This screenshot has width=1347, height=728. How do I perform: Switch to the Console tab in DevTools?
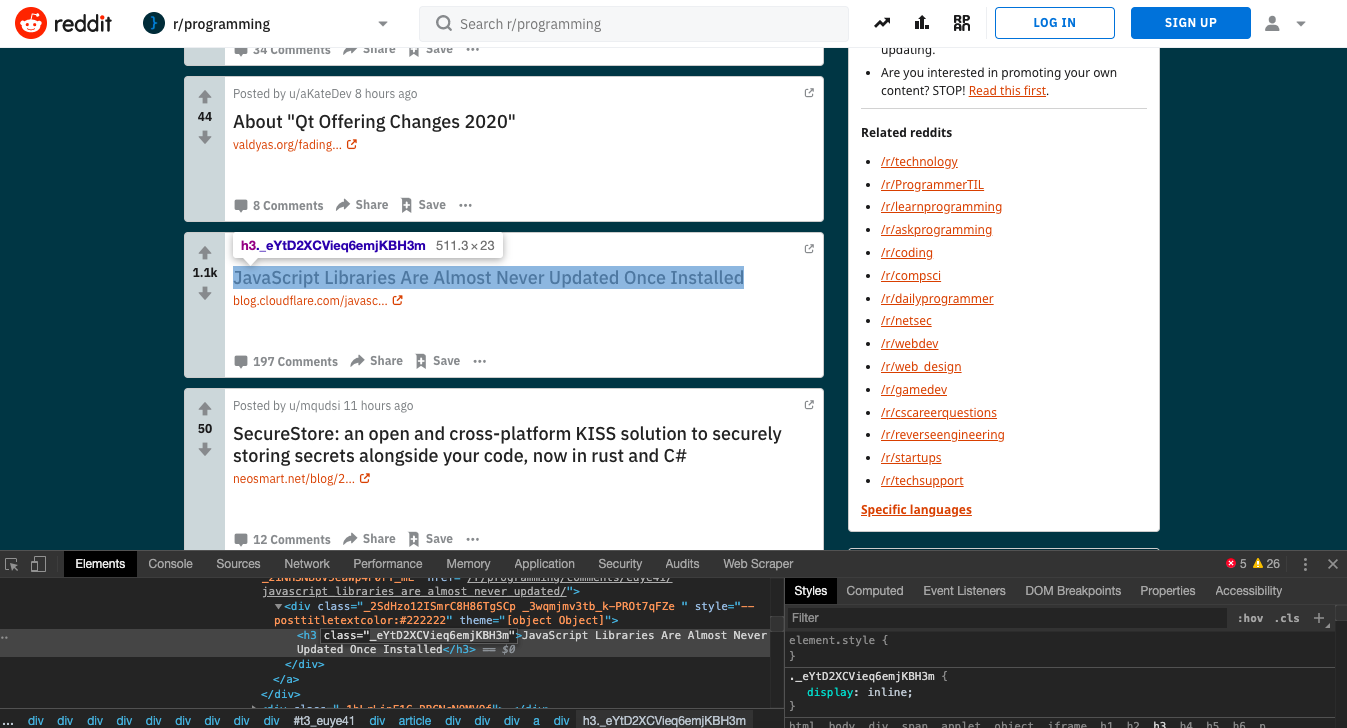tap(170, 563)
